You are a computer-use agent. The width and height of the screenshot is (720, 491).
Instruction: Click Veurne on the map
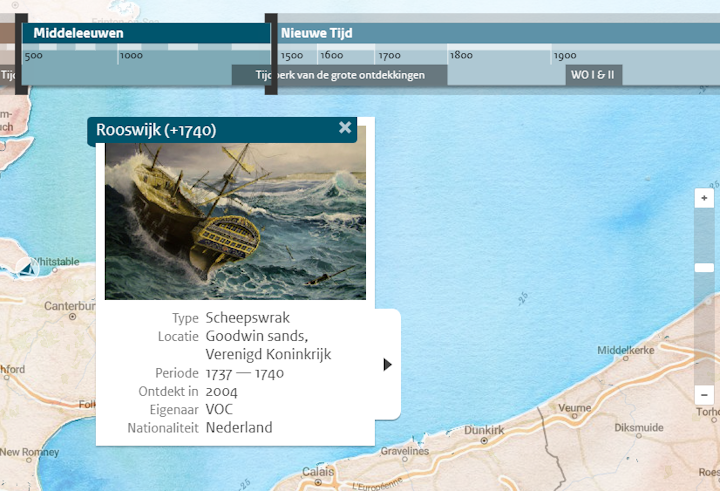click(574, 408)
